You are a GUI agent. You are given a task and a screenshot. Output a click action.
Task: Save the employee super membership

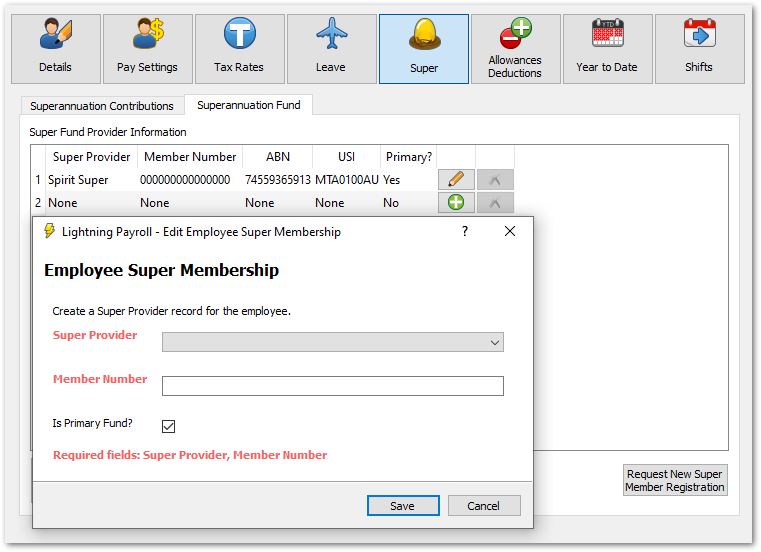coord(403,506)
